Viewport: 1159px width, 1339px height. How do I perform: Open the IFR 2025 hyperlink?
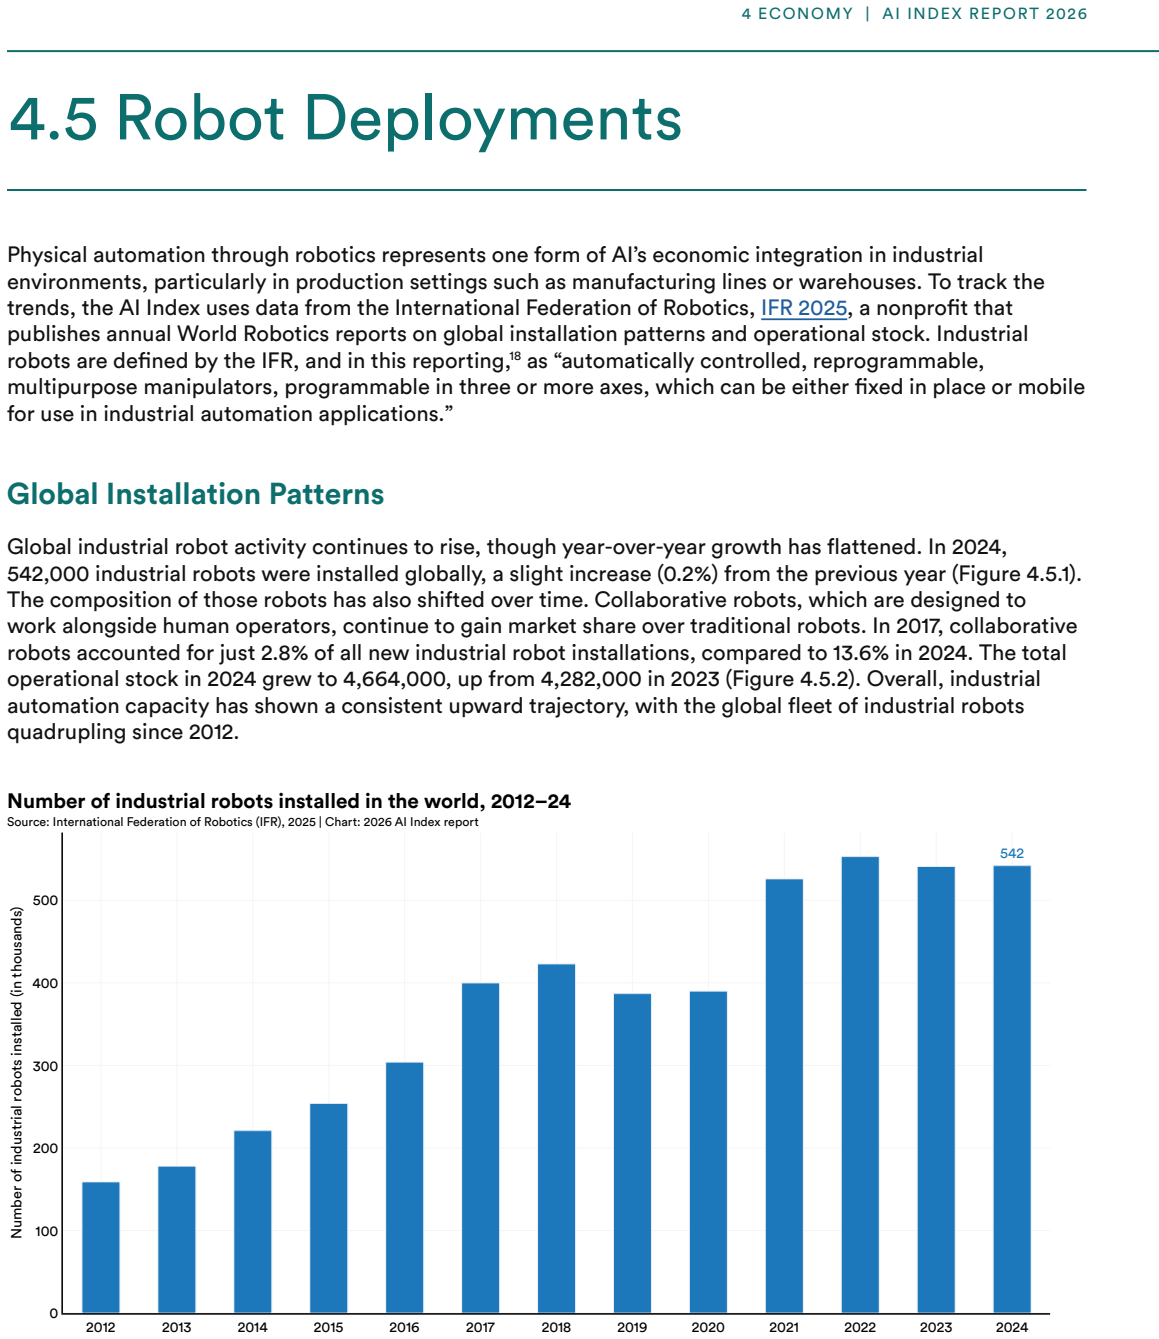(804, 308)
